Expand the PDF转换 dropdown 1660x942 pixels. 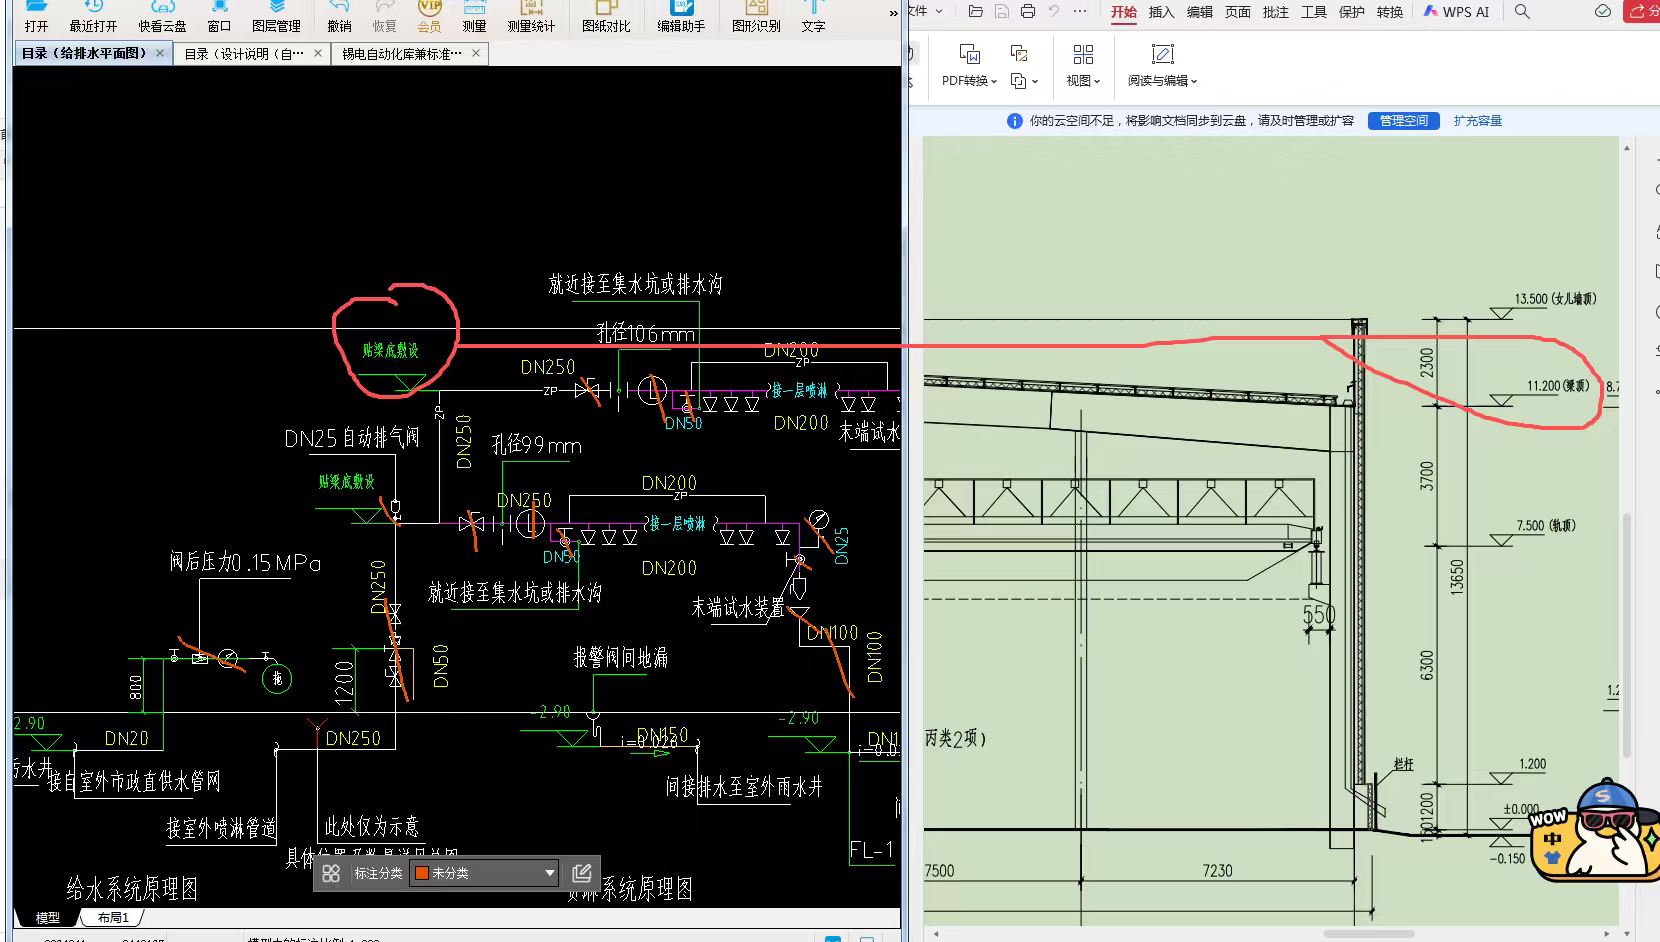coord(969,80)
